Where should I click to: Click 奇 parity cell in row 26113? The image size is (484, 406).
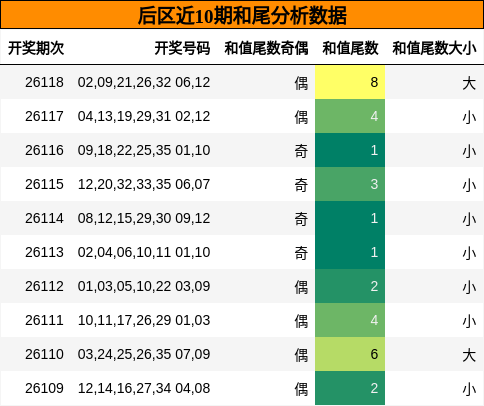tap(301, 253)
